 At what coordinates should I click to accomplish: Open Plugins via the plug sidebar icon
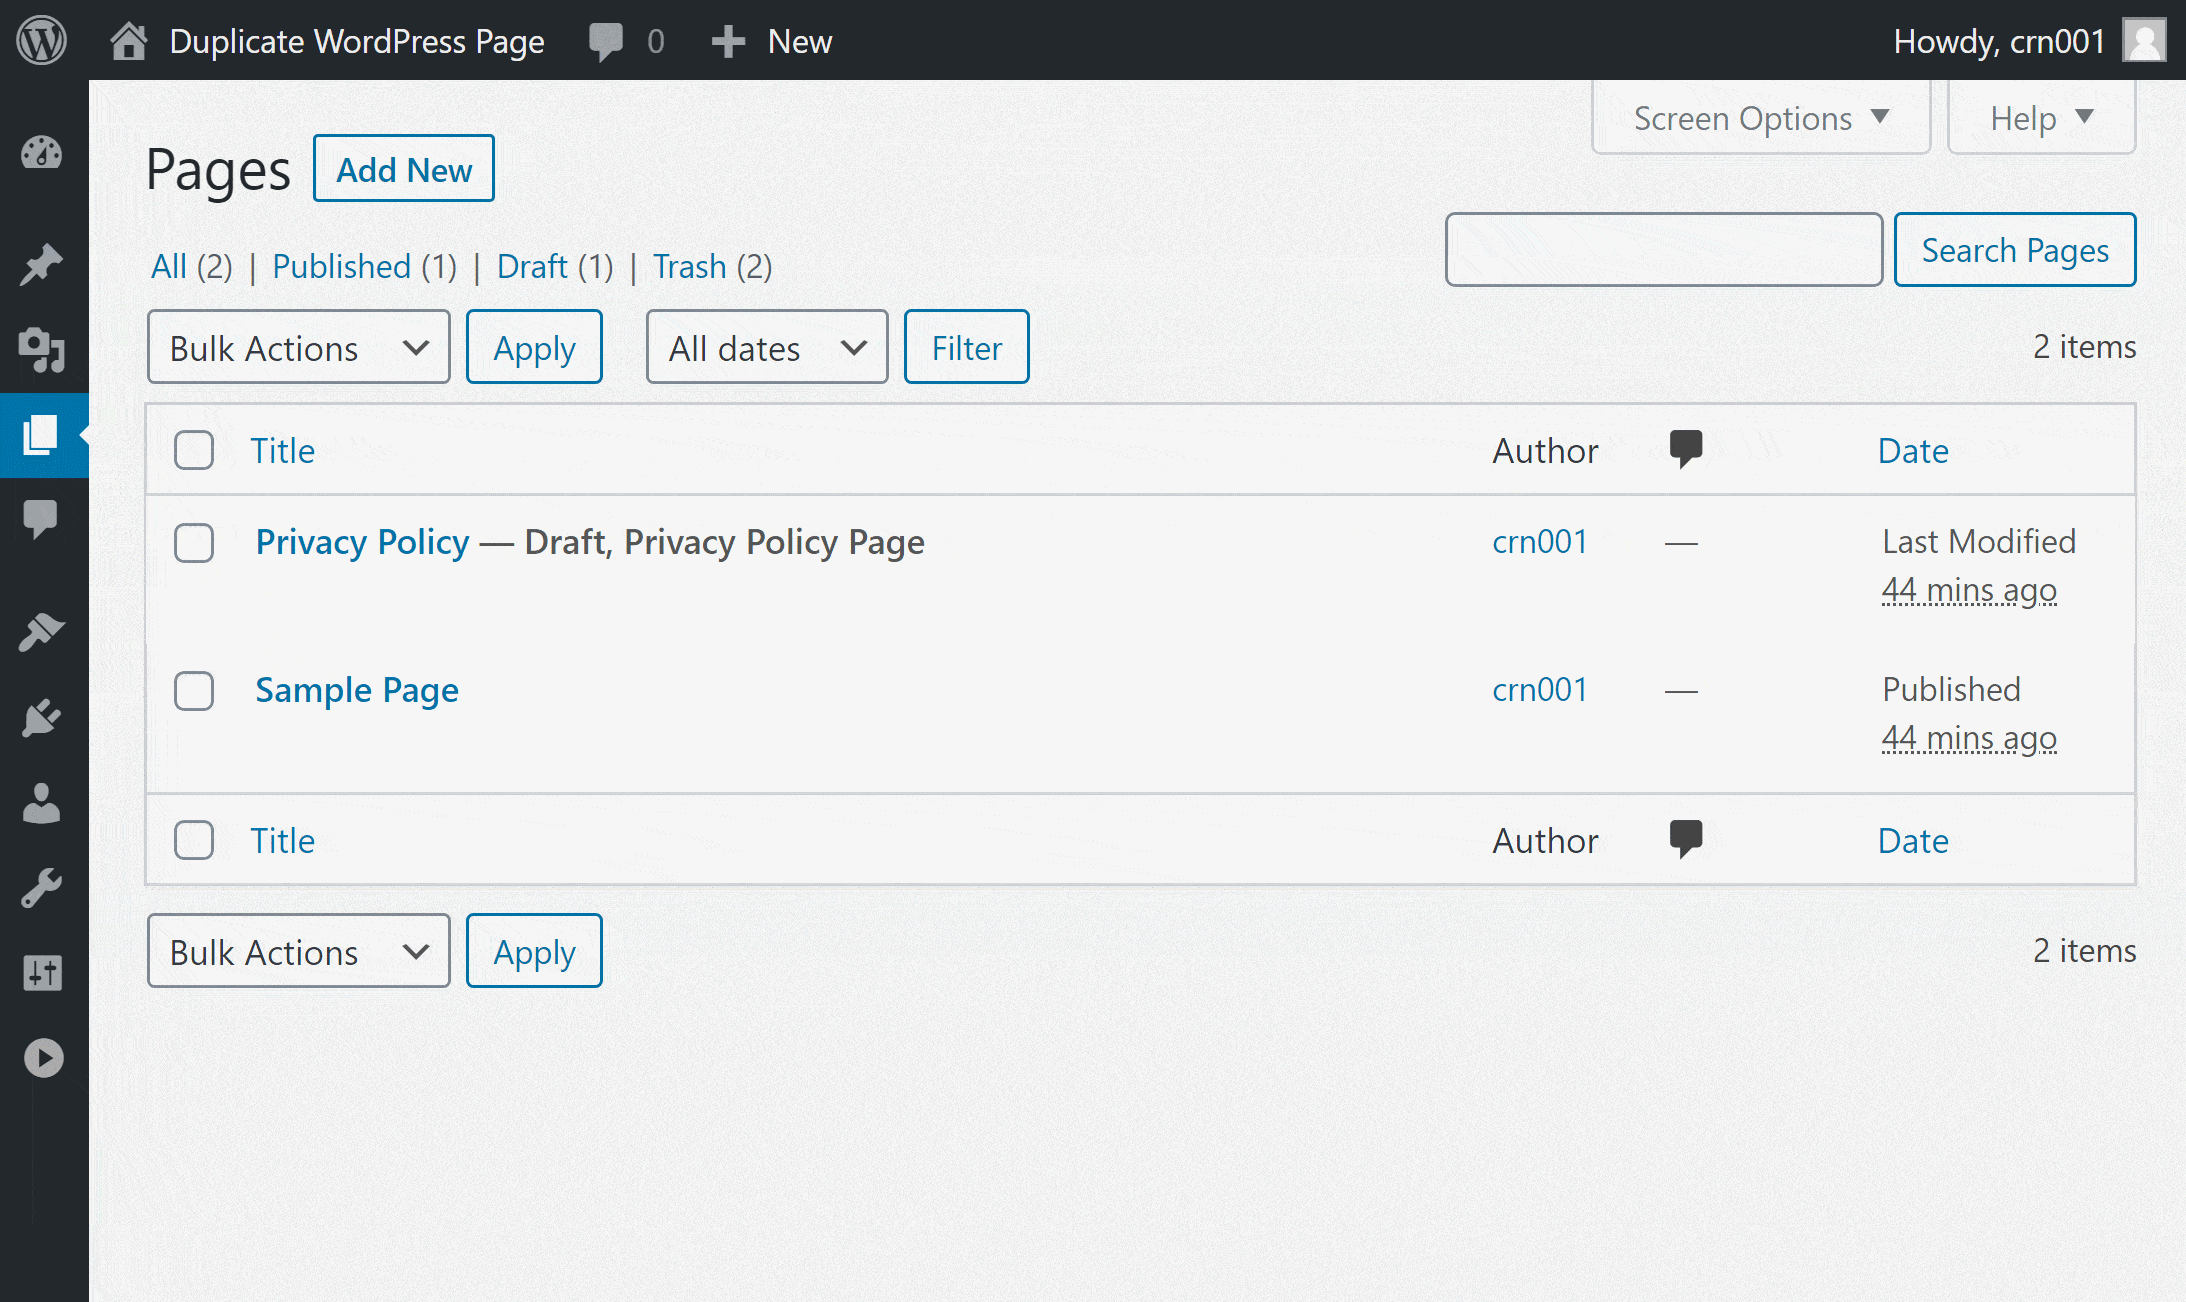(43, 718)
